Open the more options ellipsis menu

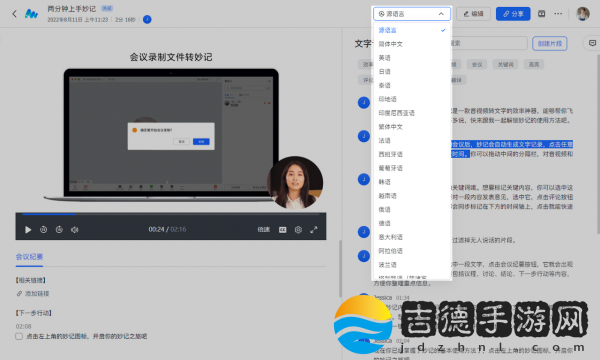pyautogui.click(x=558, y=14)
